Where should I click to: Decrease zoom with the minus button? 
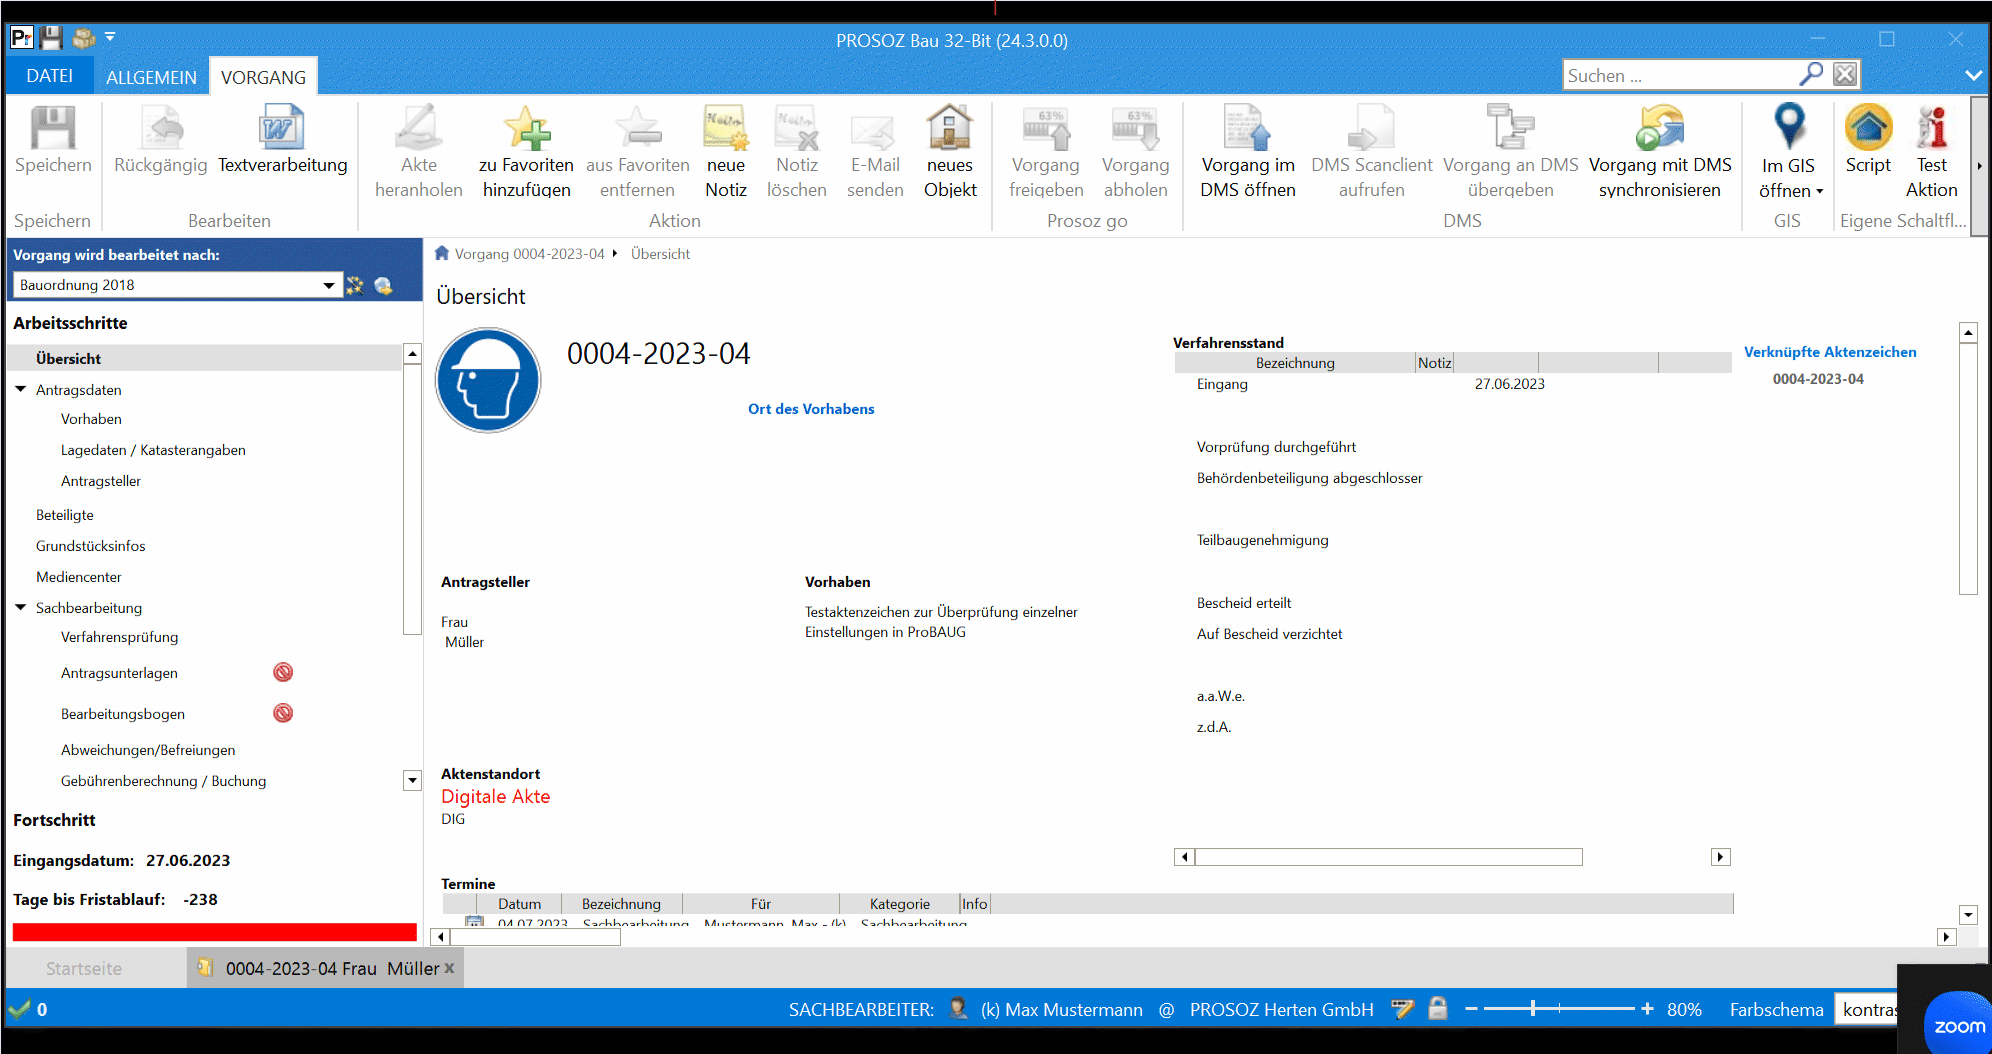tap(1471, 1009)
